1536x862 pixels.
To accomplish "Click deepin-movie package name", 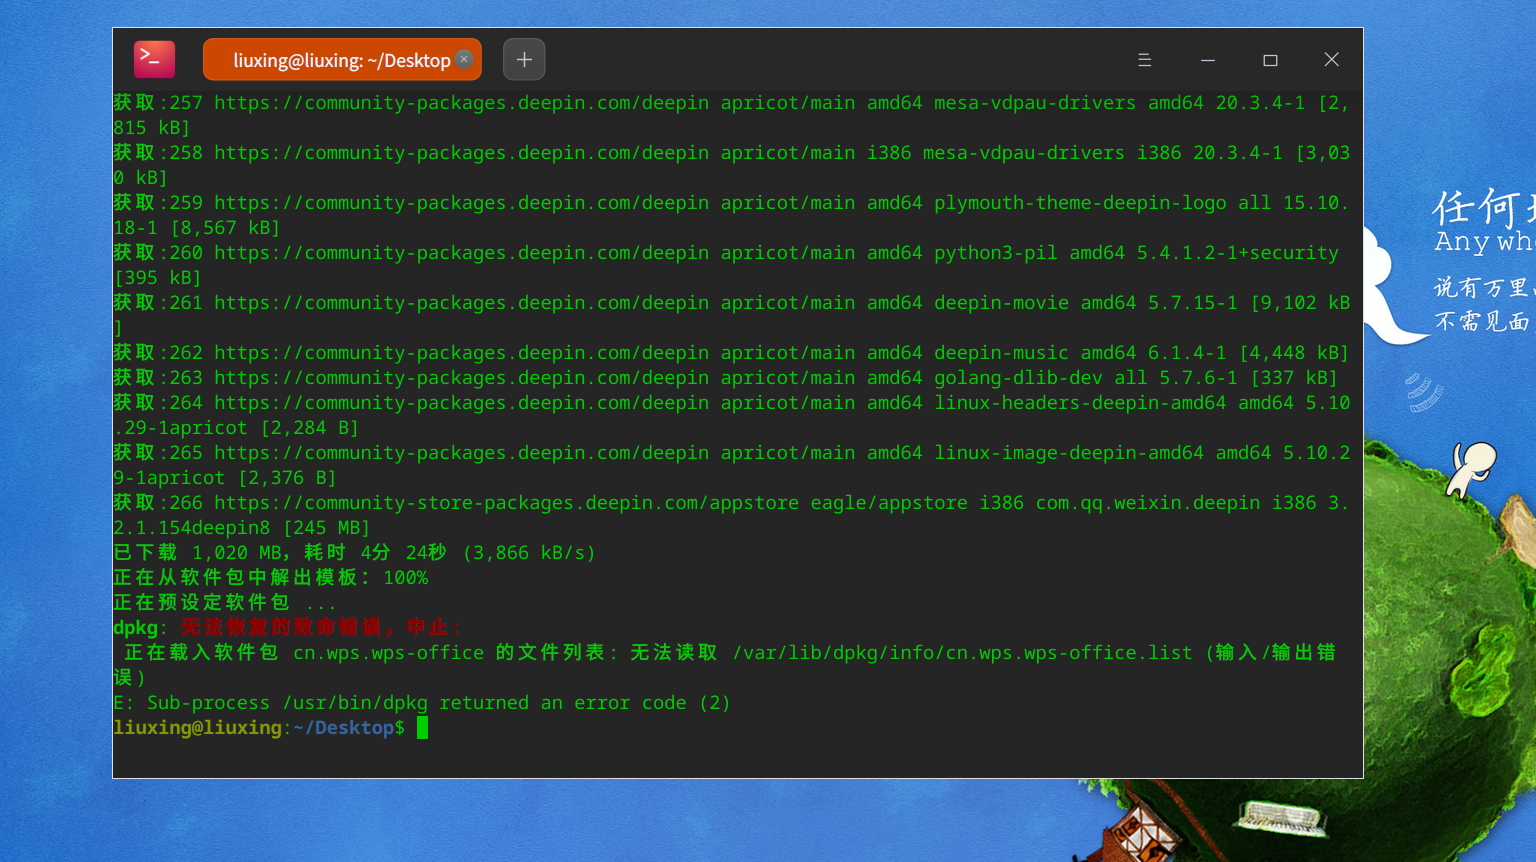I will click(1001, 303).
